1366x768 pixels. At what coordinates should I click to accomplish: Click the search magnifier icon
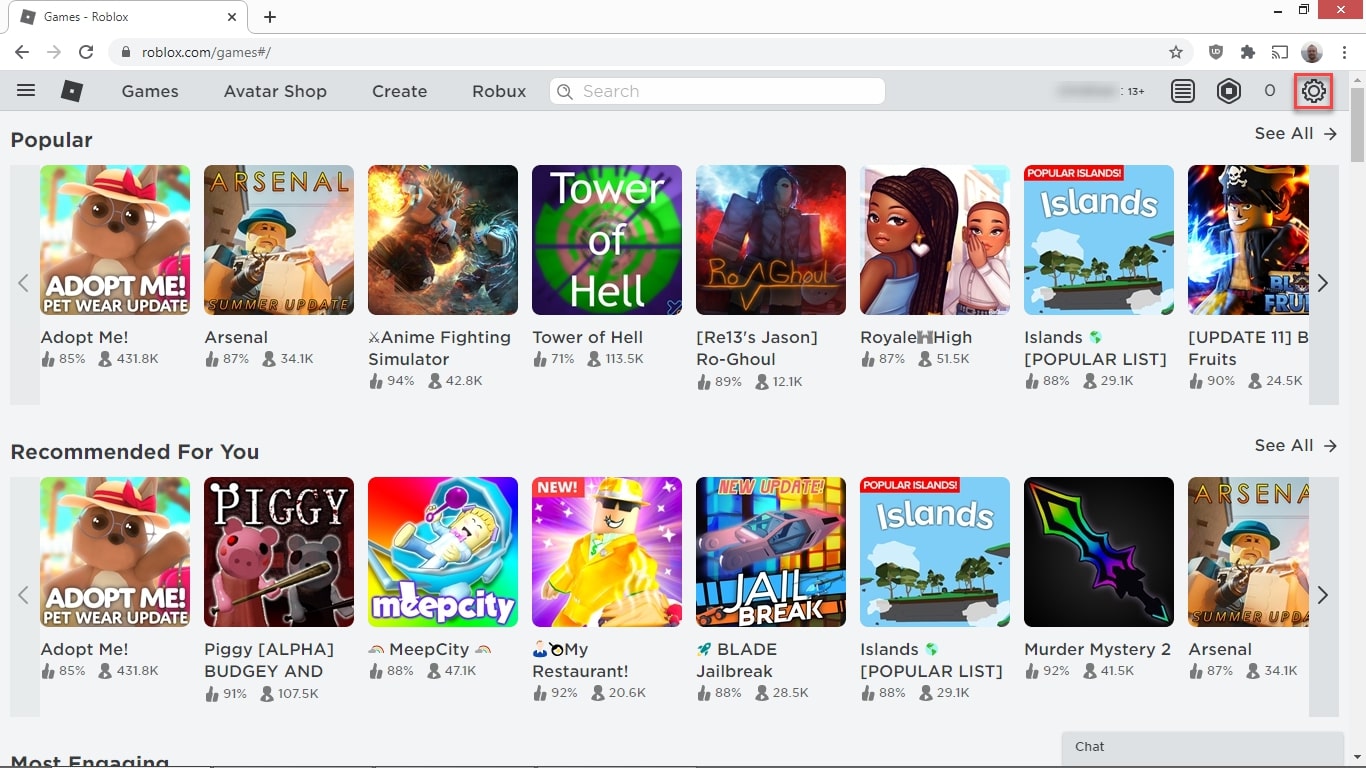565,91
